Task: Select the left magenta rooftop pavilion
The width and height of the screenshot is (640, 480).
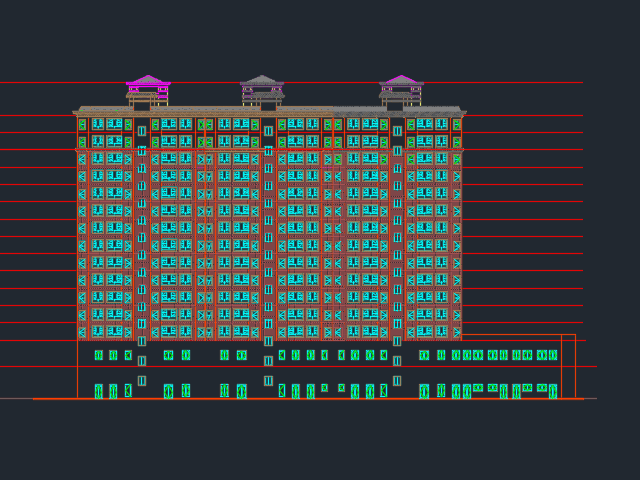Action: point(148,83)
